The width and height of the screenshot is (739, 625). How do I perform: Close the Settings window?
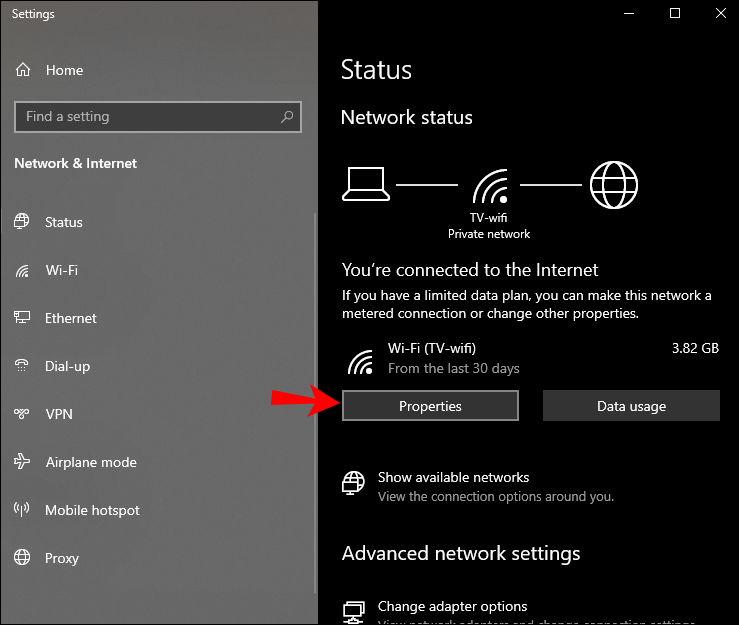pyautogui.click(x=721, y=13)
